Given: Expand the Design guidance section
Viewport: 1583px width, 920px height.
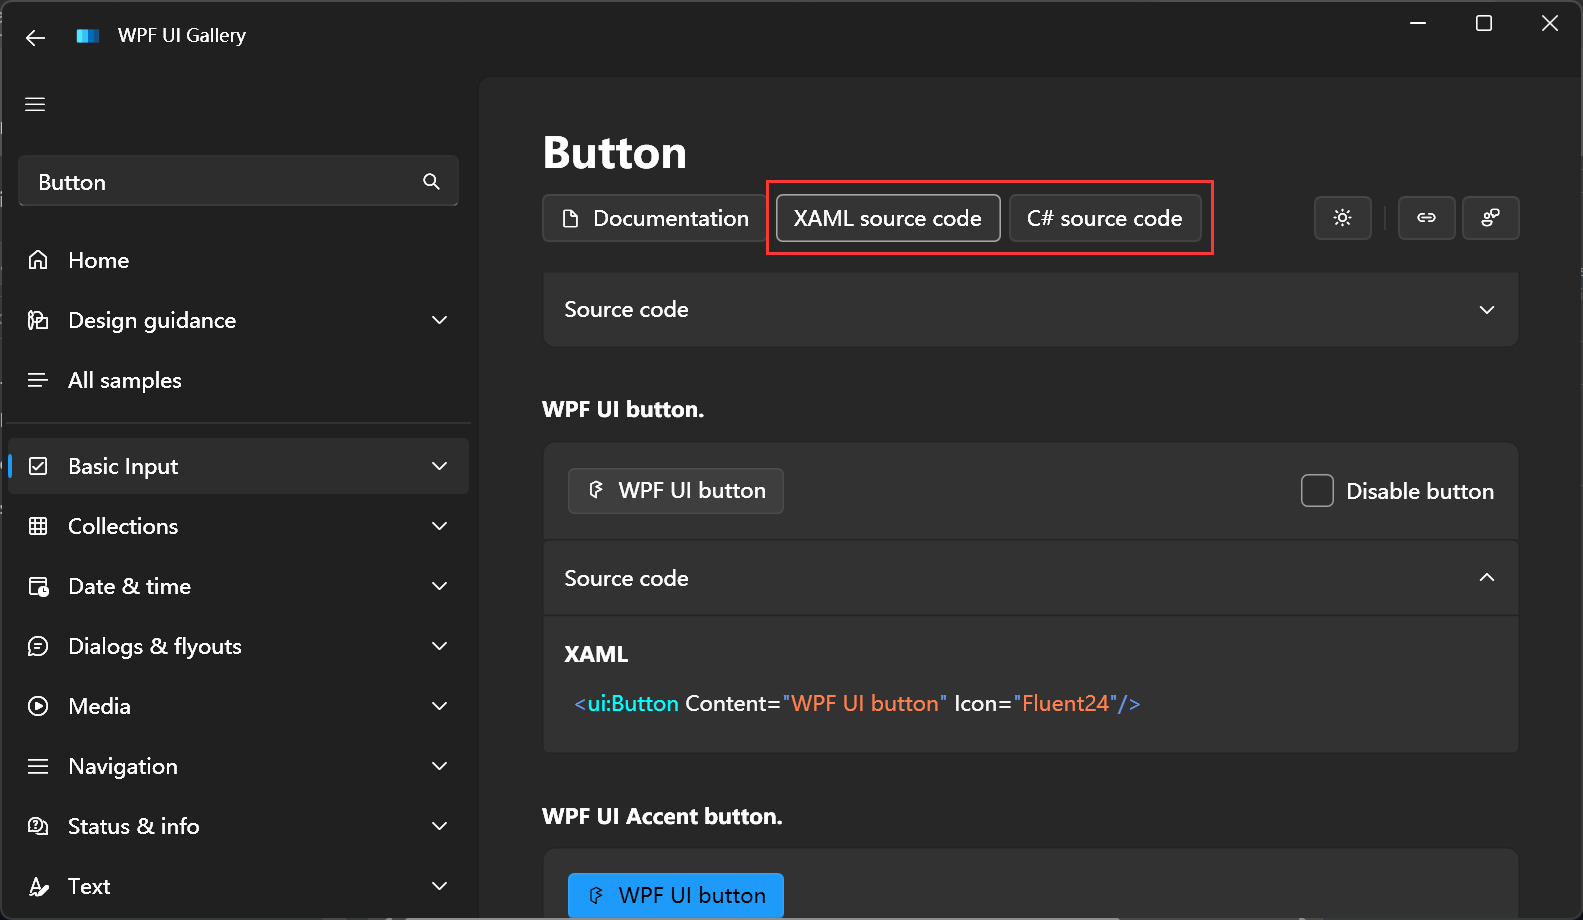Looking at the screenshot, I should tap(439, 320).
